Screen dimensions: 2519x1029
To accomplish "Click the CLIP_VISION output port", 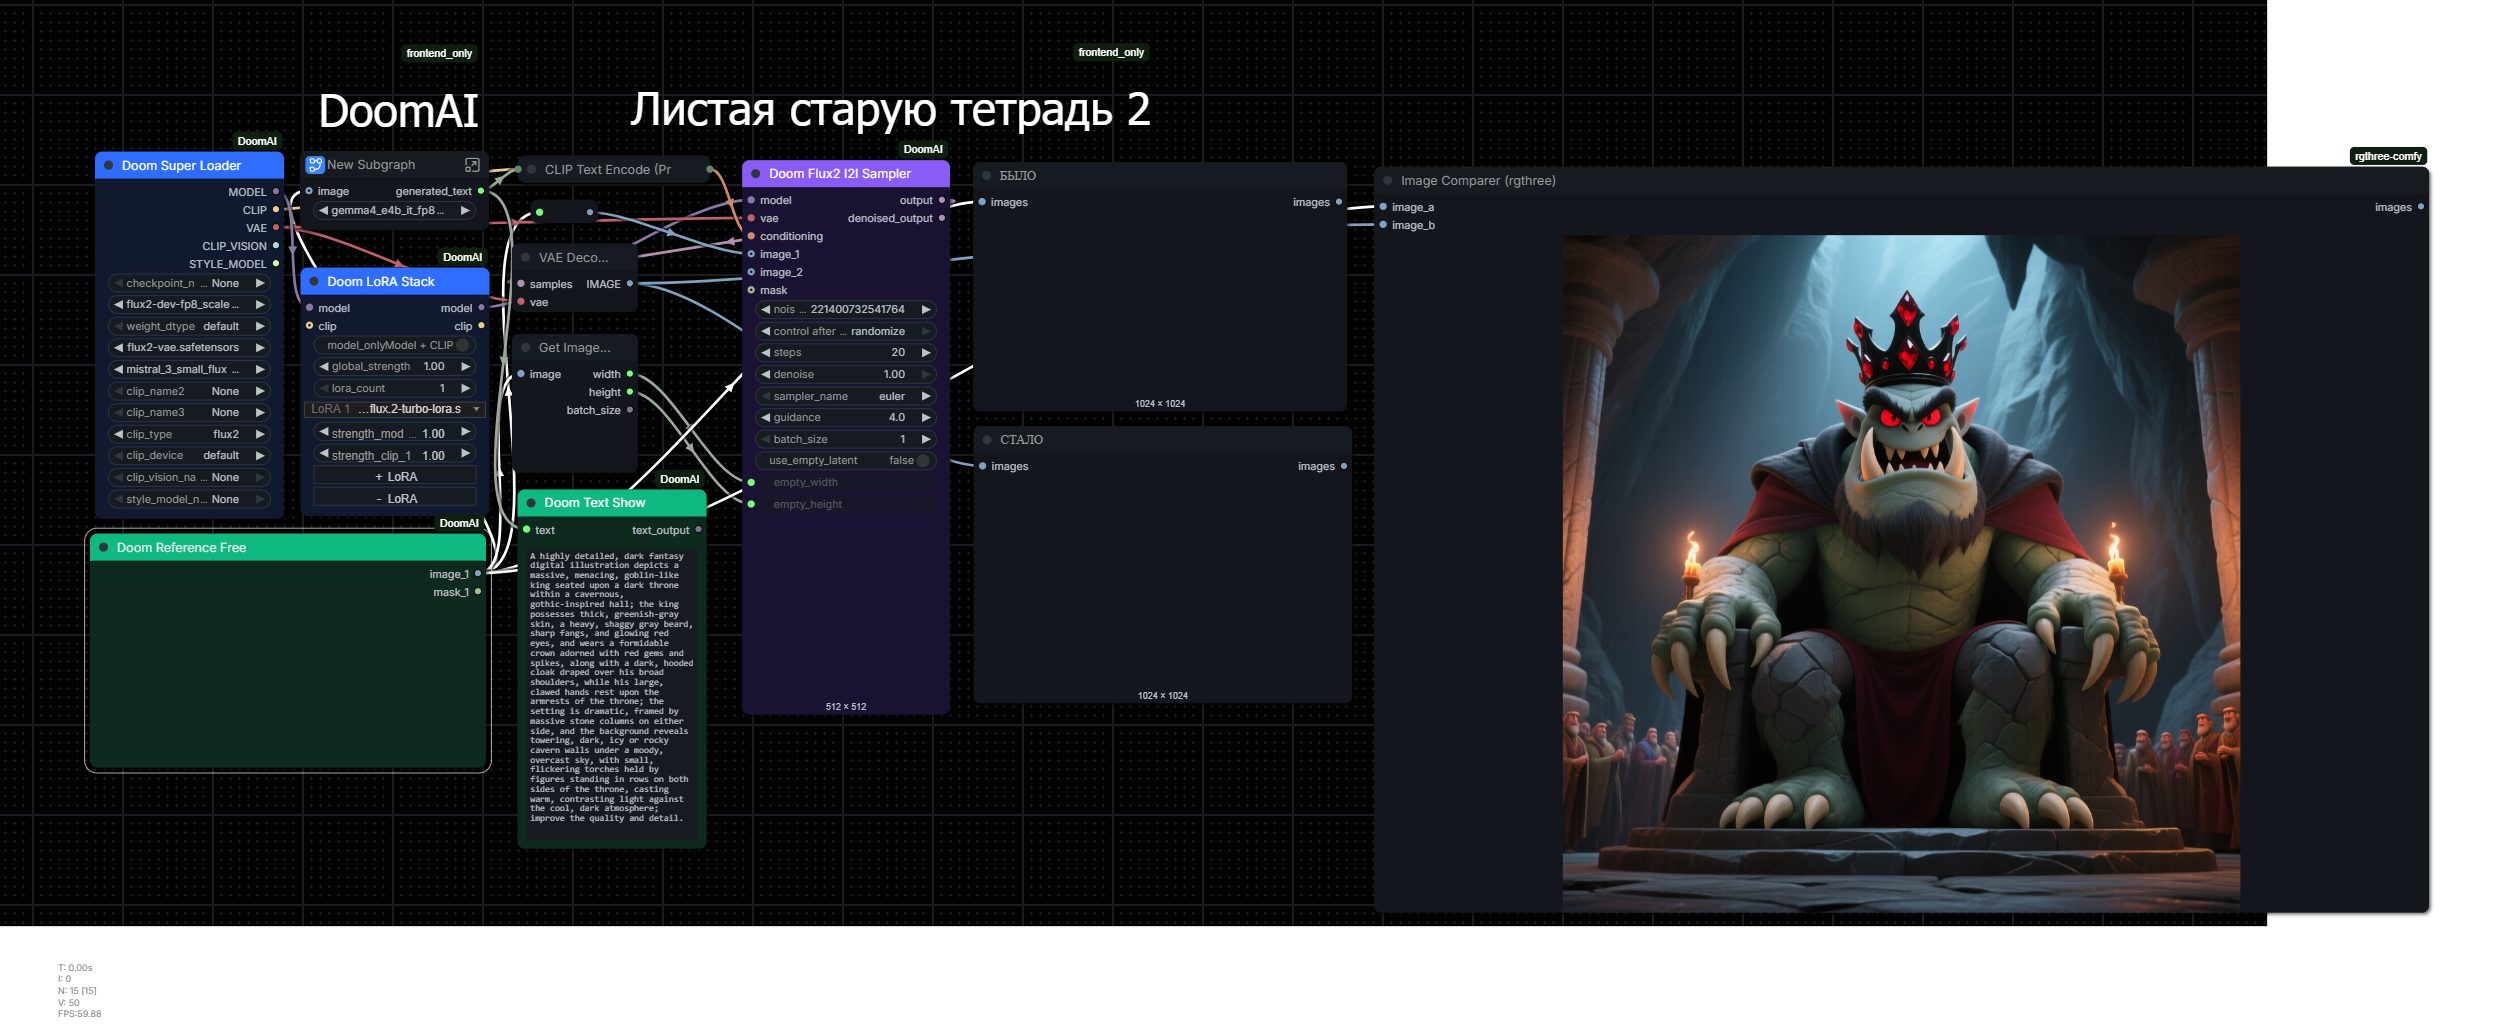I will pos(276,246).
